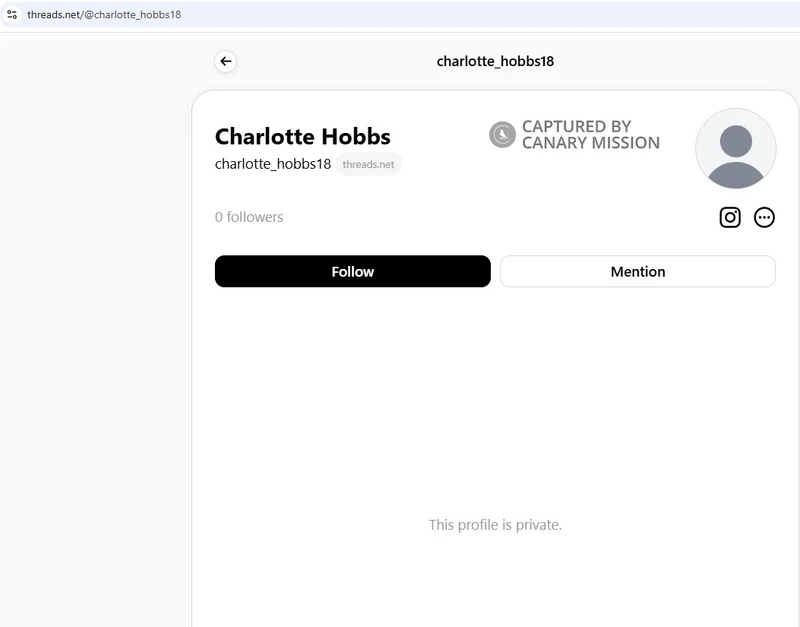View the 0 followers list
The image size is (800, 627).
[248, 217]
